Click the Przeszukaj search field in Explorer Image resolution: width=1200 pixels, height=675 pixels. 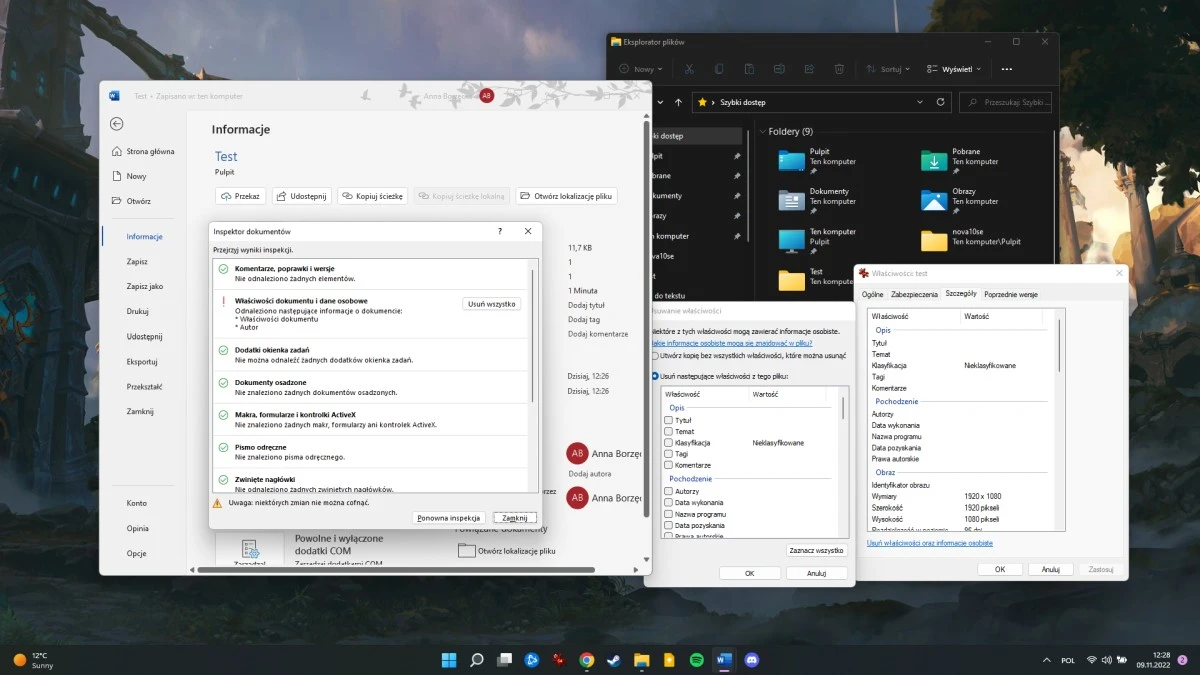pos(1005,102)
